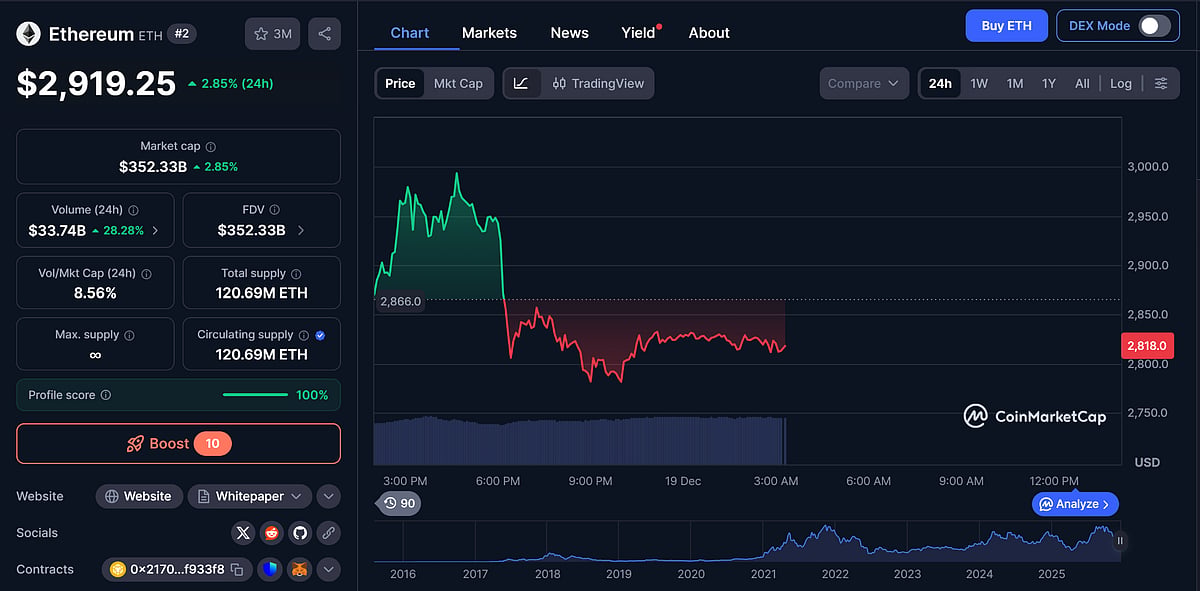Image resolution: width=1200 pixels, height=591 pixels.
Task: Show Market cap info tooltip icon
Action: point(210,147)
